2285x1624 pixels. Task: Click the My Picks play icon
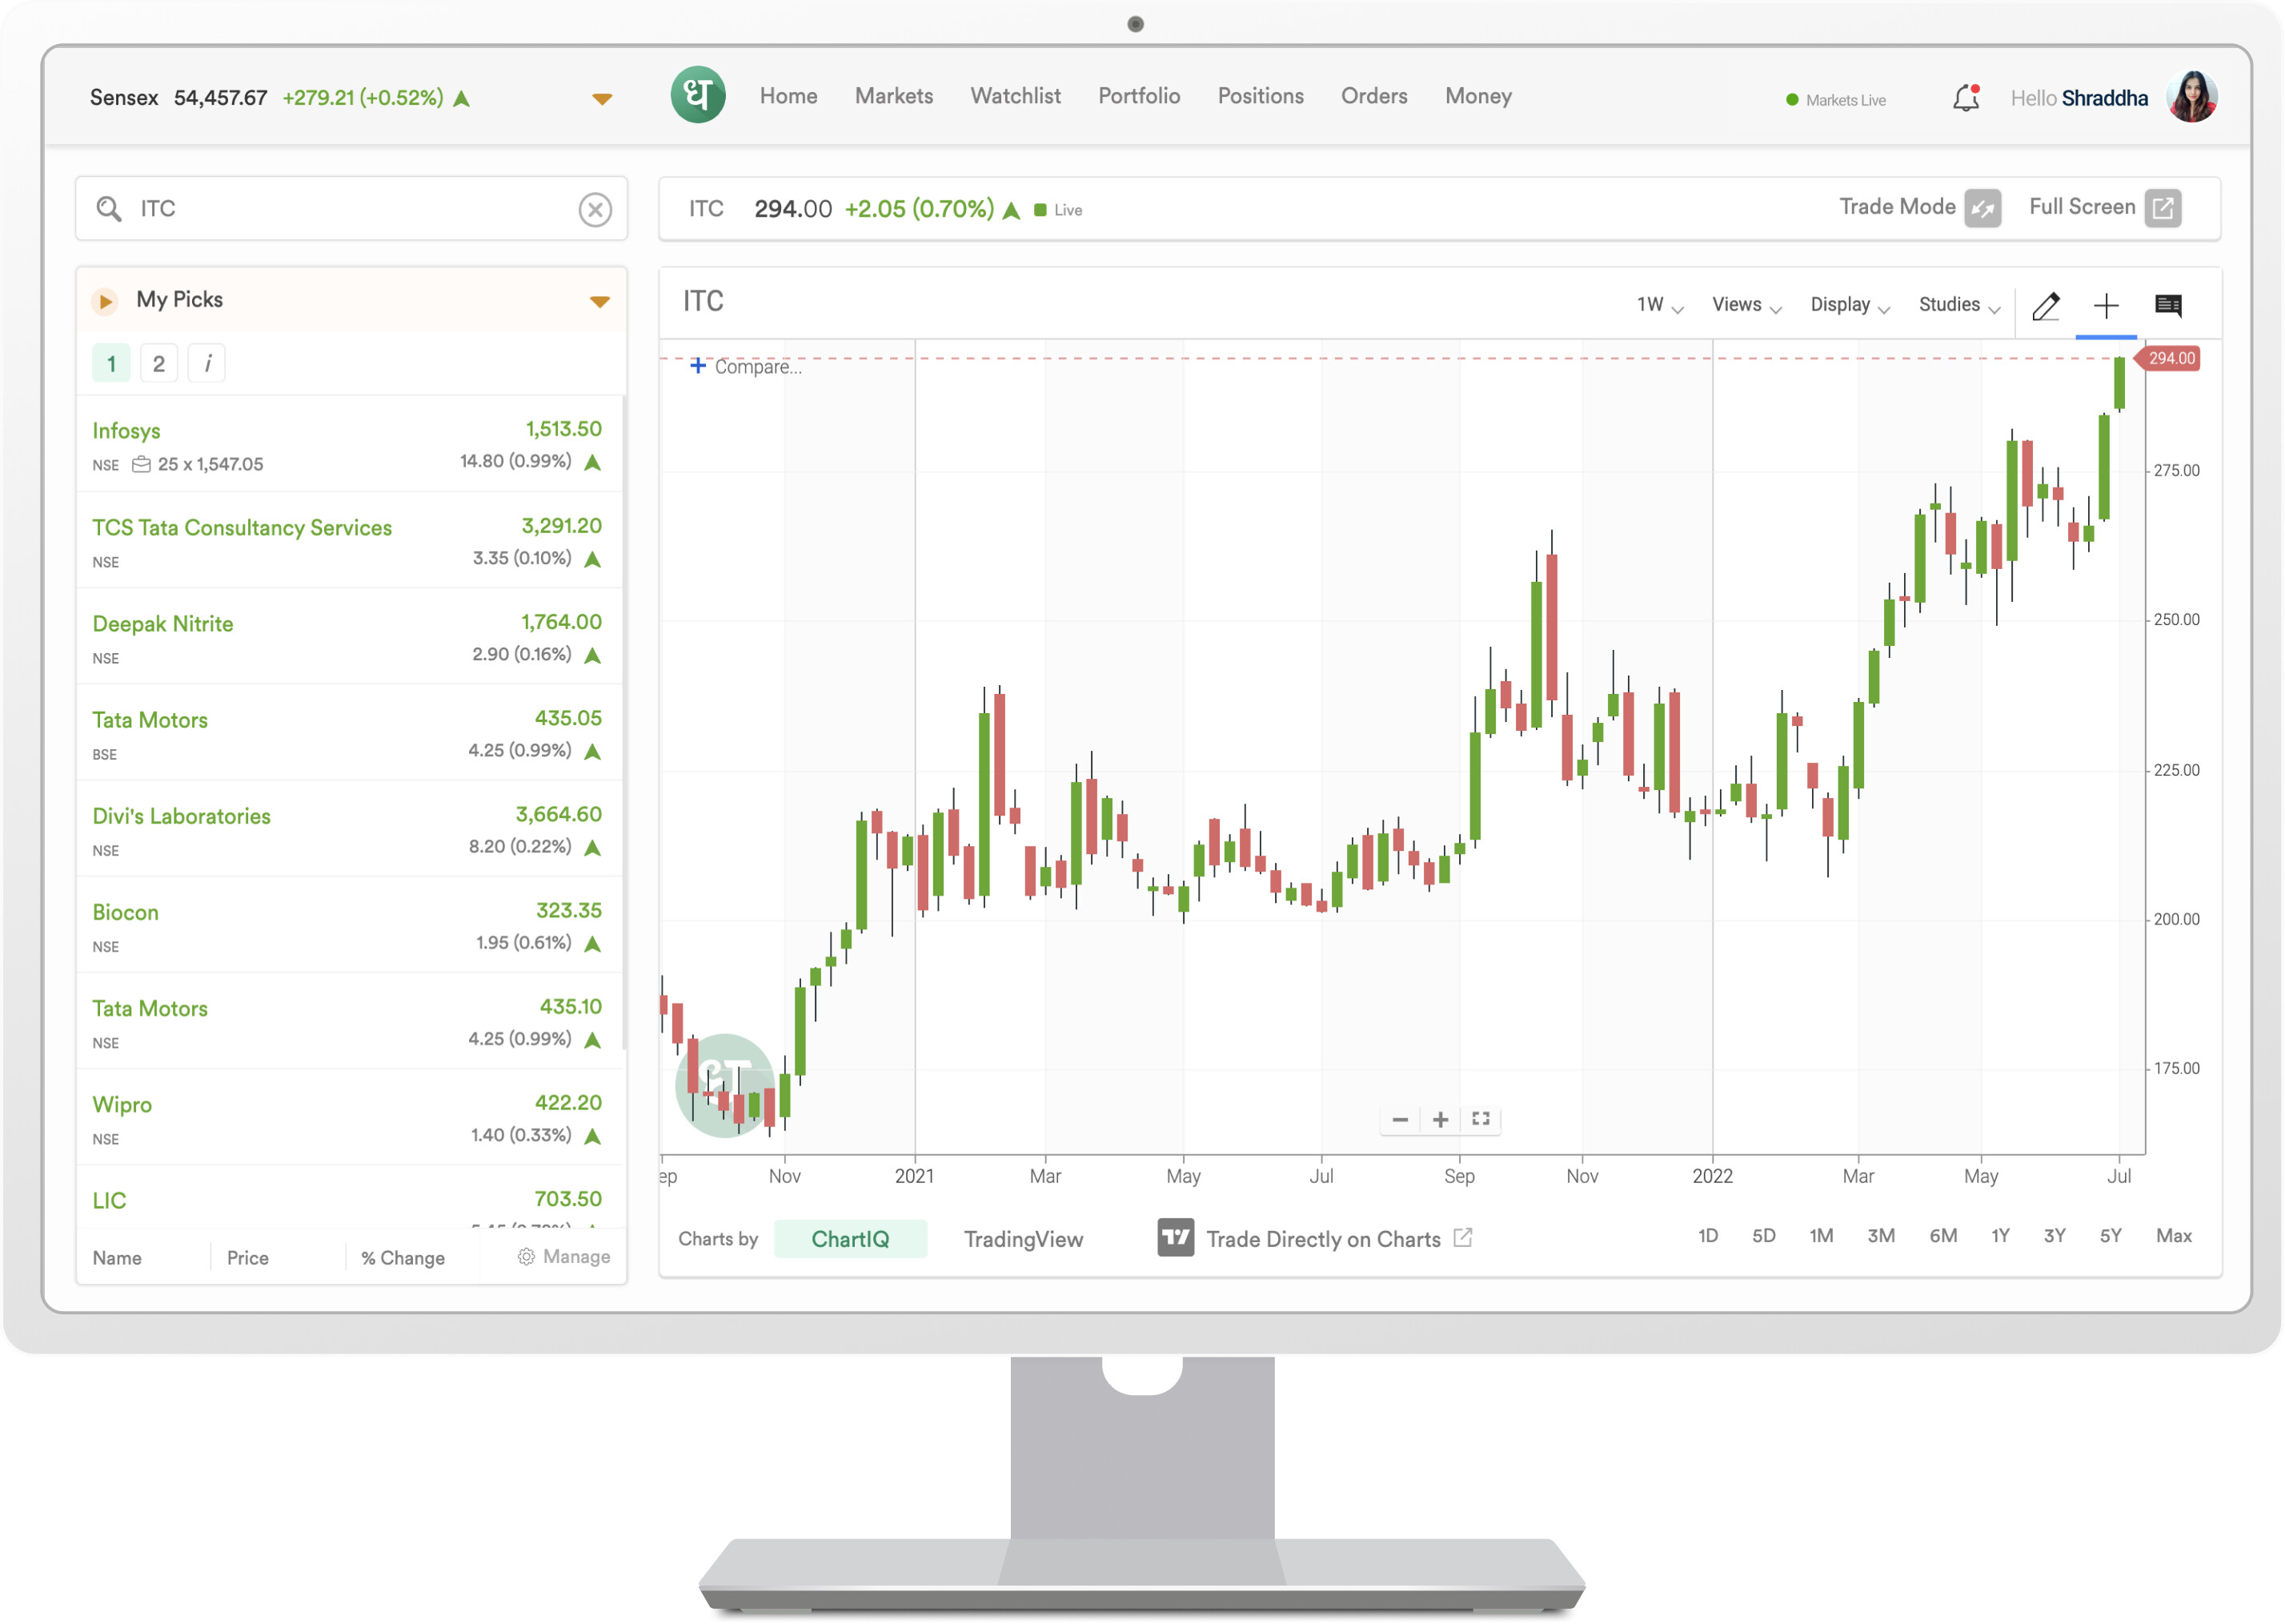pos(105,301)
